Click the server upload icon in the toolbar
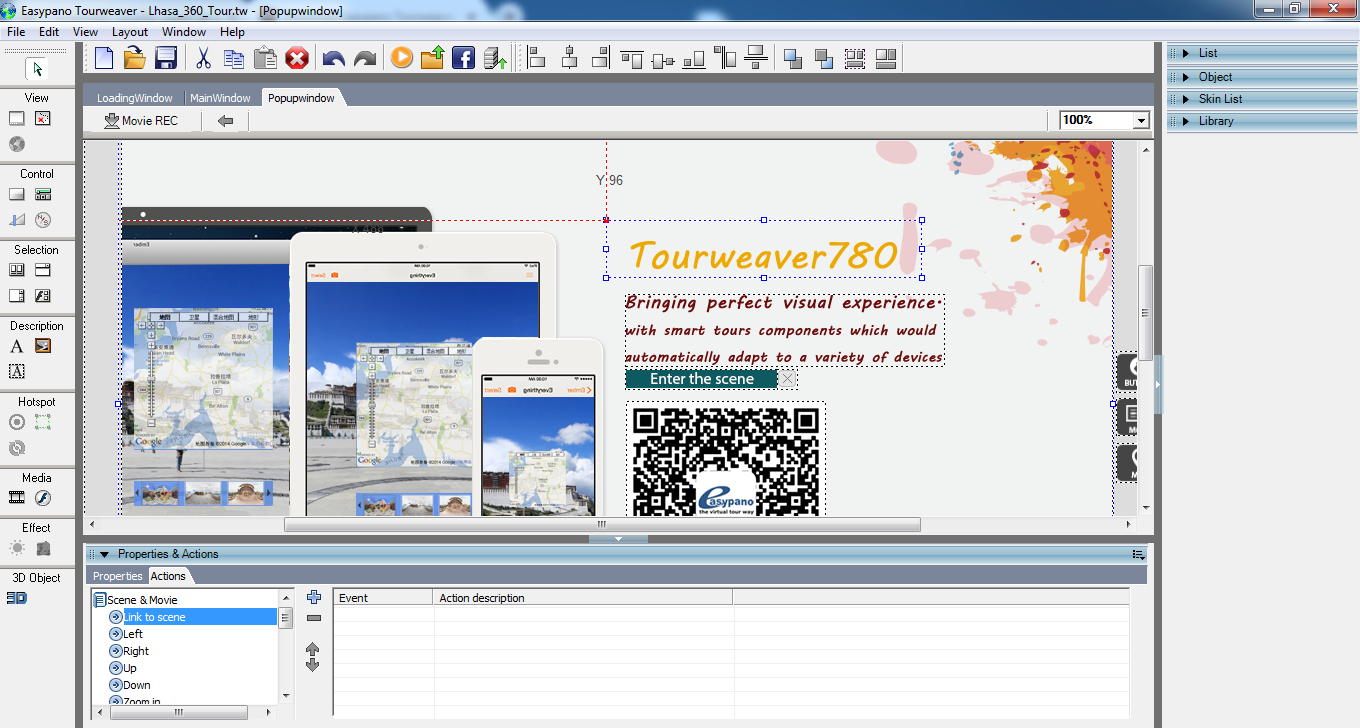 click(x=495, y=58)
